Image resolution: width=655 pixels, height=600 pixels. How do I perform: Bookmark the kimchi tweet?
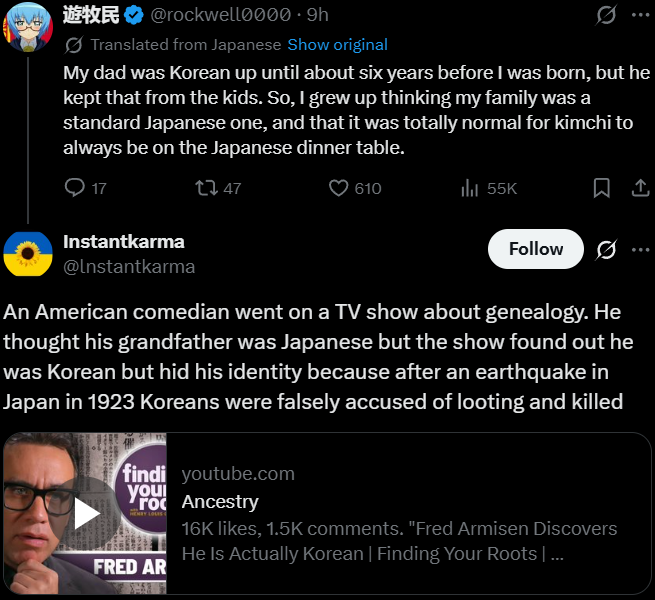602,188
